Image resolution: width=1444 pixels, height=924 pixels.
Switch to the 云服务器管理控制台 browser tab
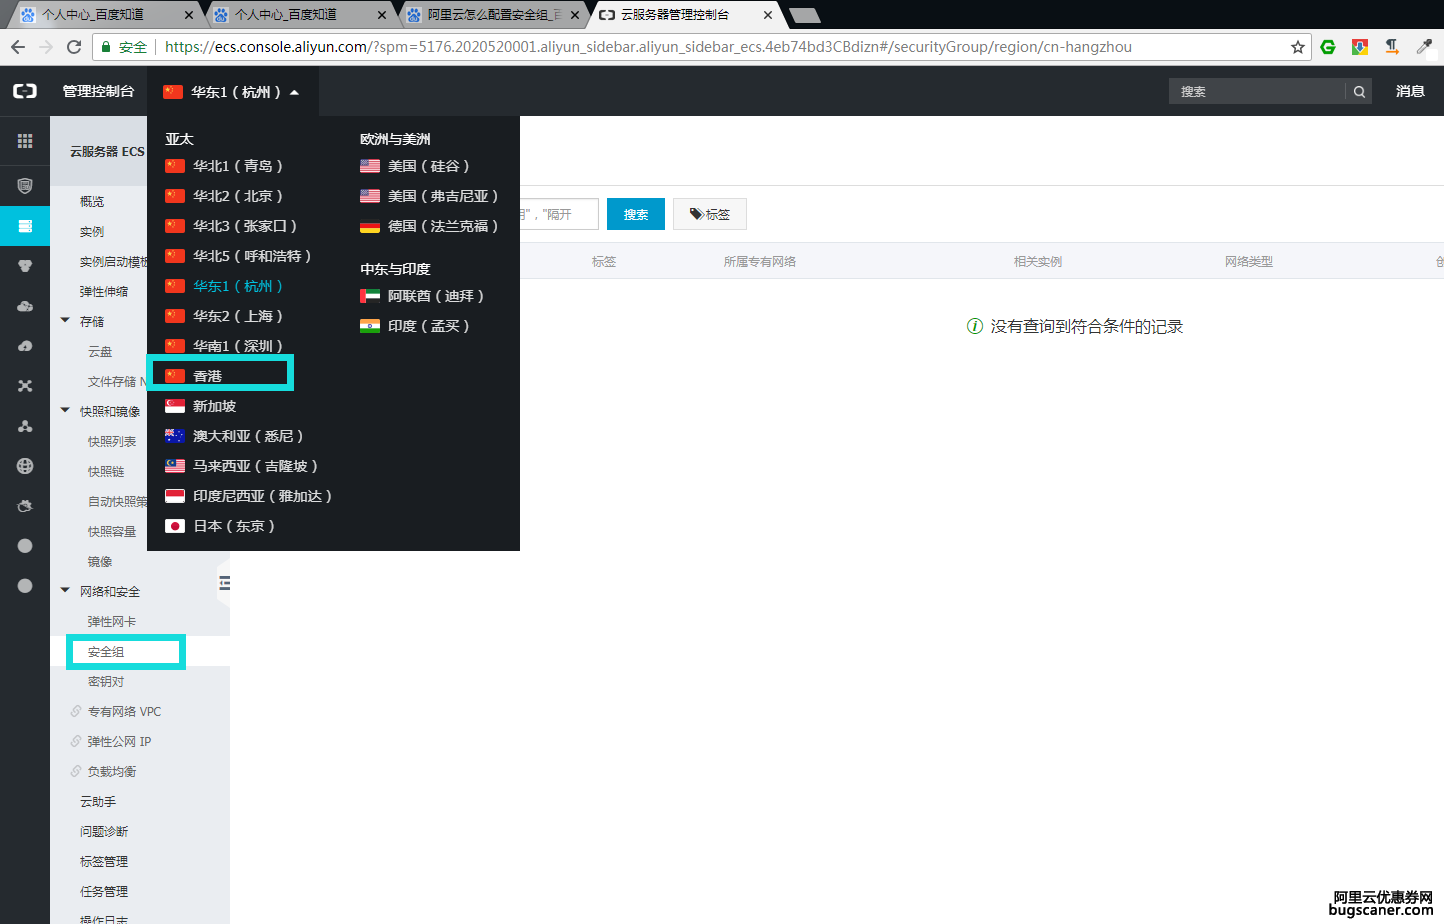pos(685,14)
